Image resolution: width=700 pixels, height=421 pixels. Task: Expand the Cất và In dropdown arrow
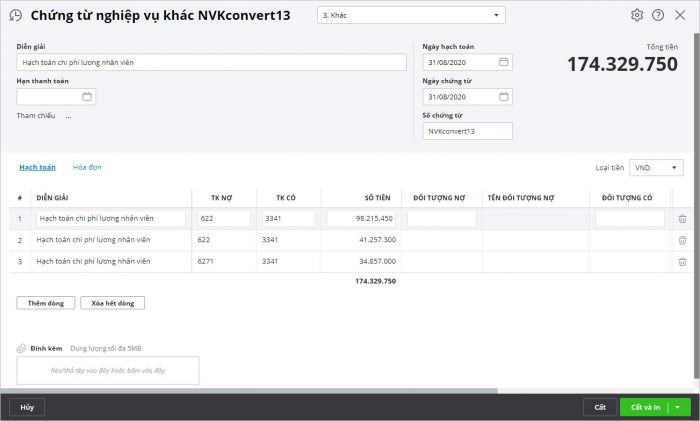click(678, 407)
